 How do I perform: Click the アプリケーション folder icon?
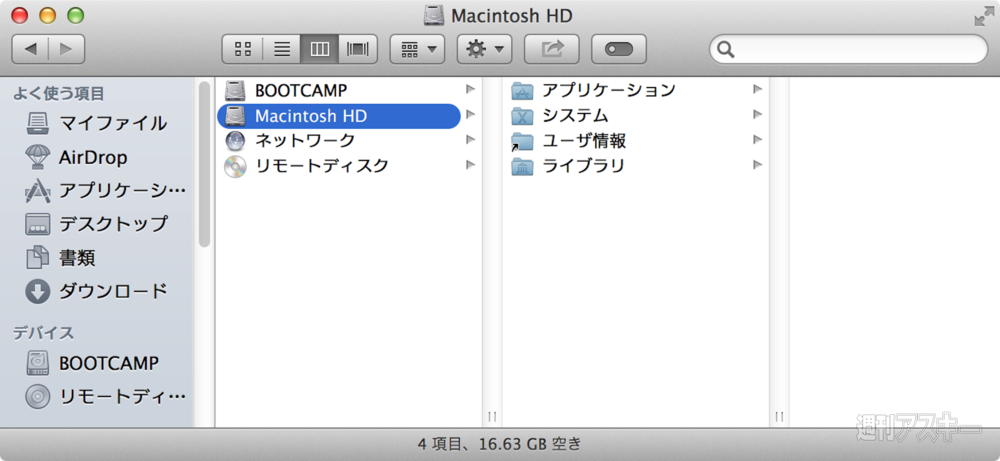coord(522,91)
